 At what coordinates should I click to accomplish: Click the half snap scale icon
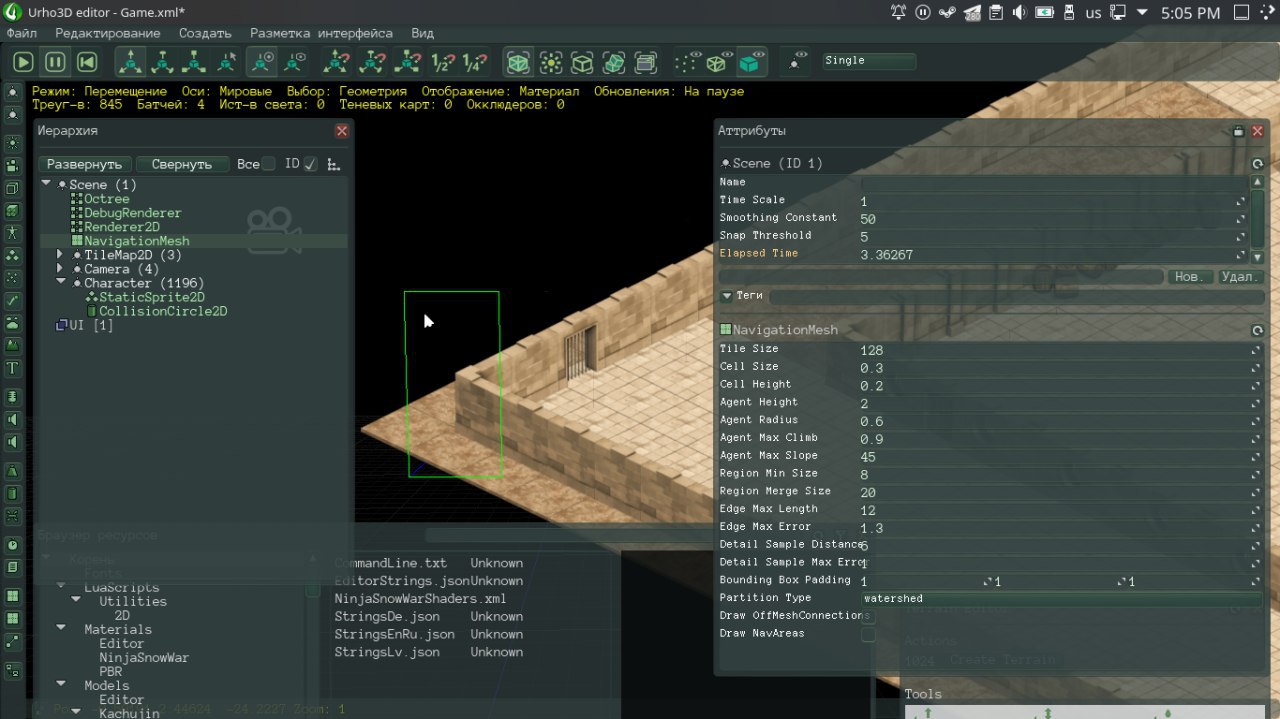[441, 62]
